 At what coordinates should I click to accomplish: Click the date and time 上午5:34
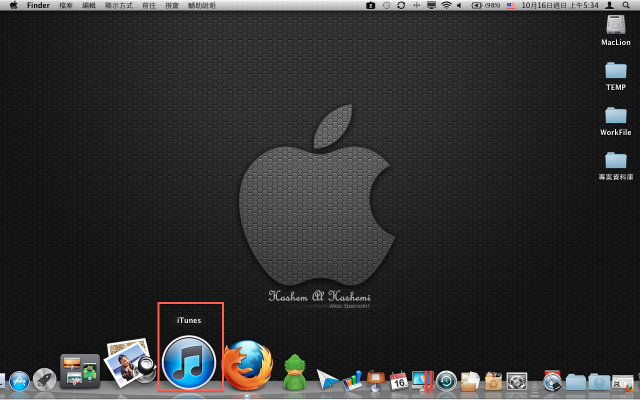click(x=560, y=5)
